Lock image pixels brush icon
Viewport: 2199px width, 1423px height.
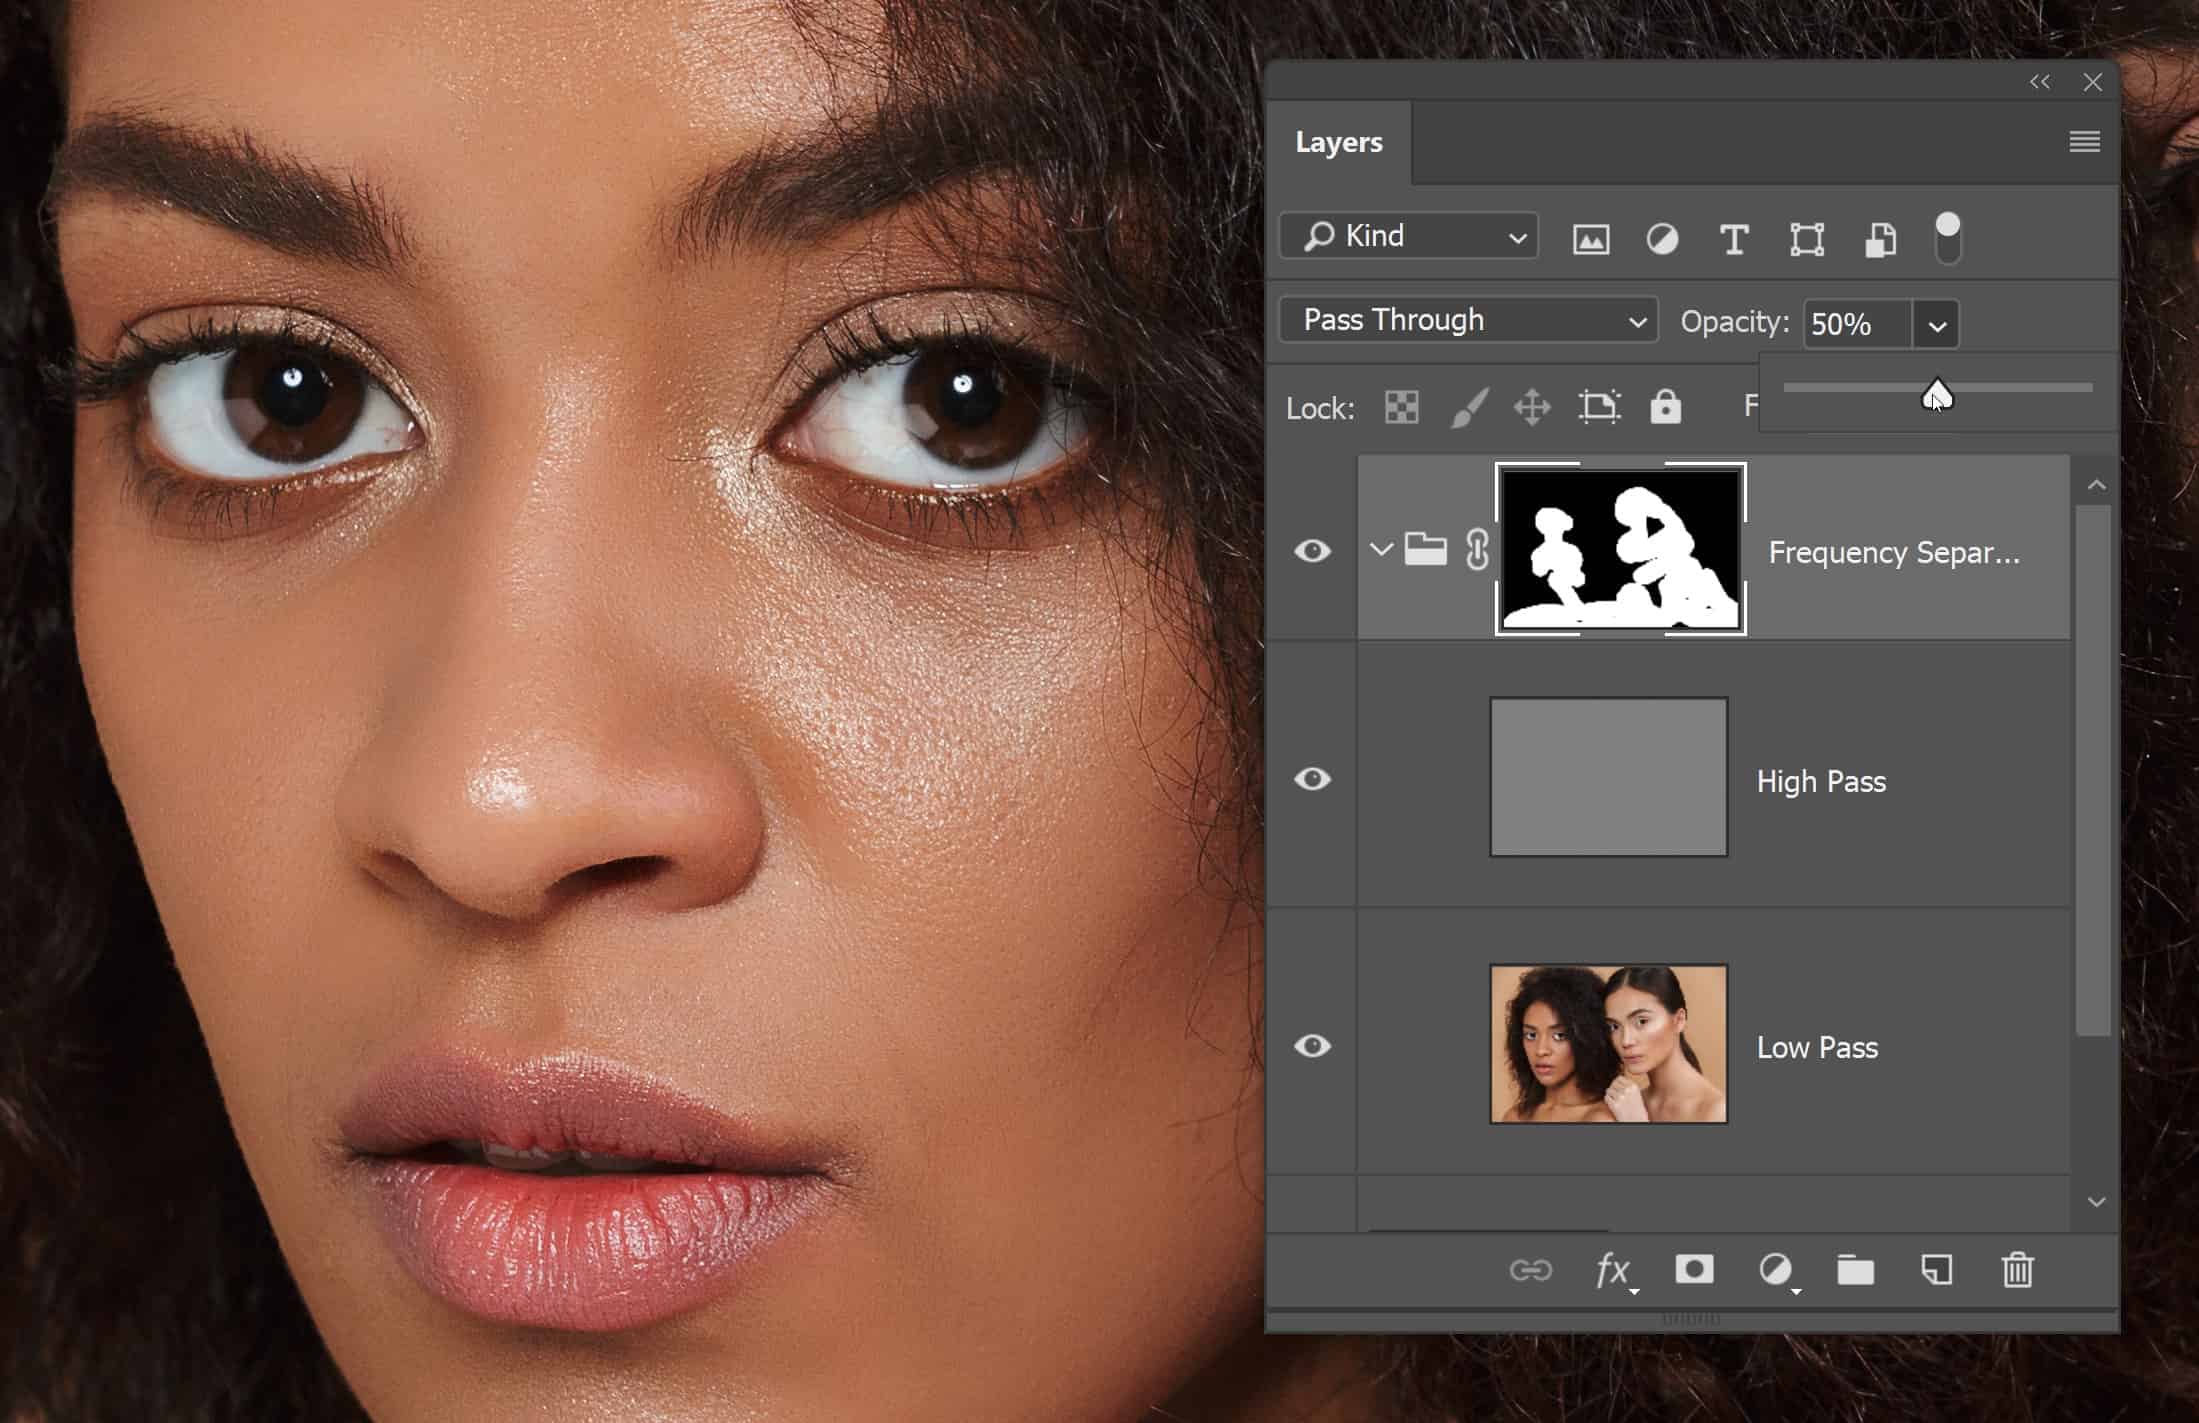point(1469,407)
